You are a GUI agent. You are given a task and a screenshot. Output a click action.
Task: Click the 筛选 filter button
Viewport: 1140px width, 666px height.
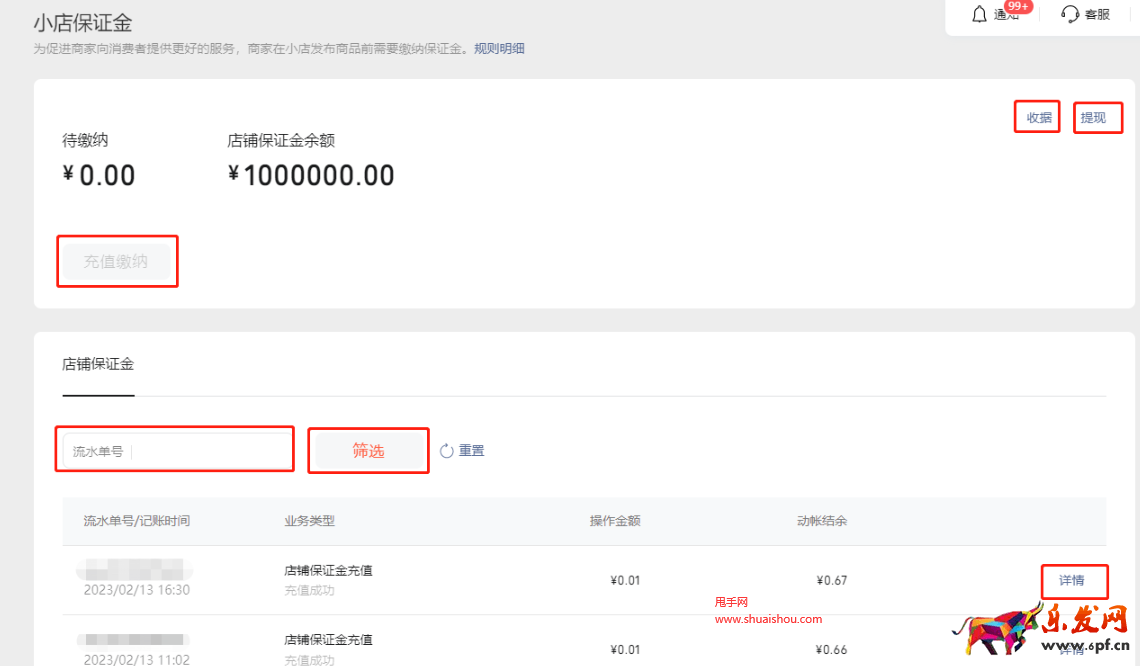(x=368, y=450)
